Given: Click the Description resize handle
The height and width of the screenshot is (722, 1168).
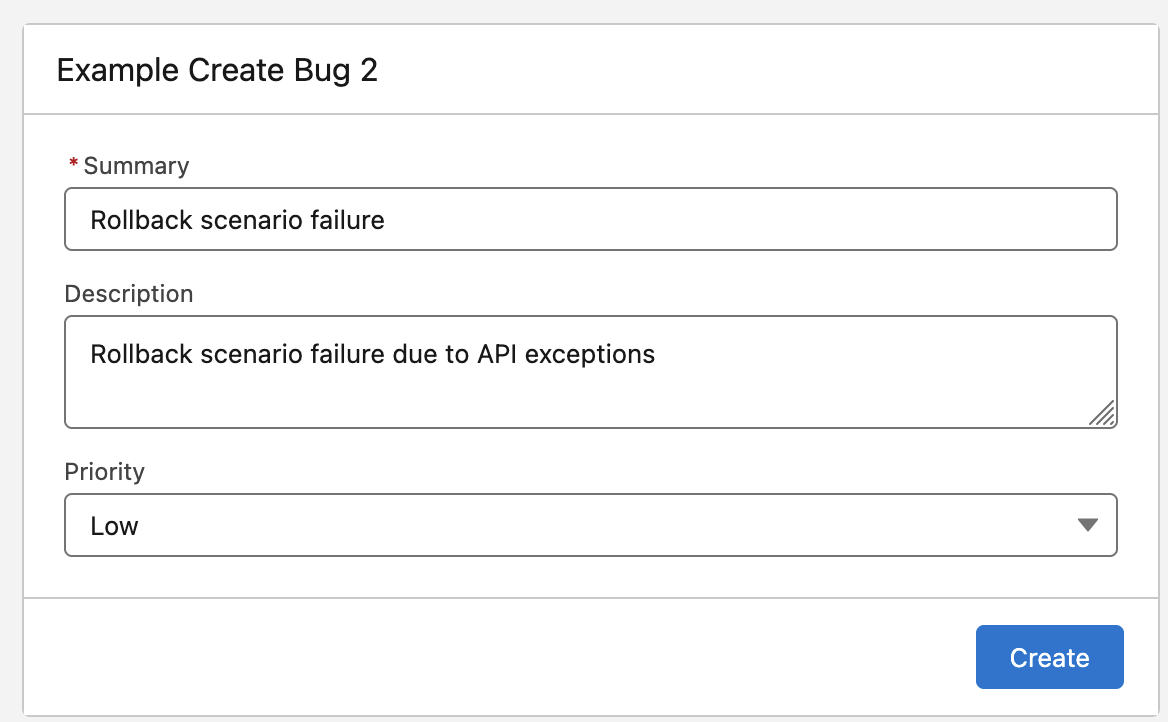Looking at the screenshot, I should click(x=1102, y=413).
